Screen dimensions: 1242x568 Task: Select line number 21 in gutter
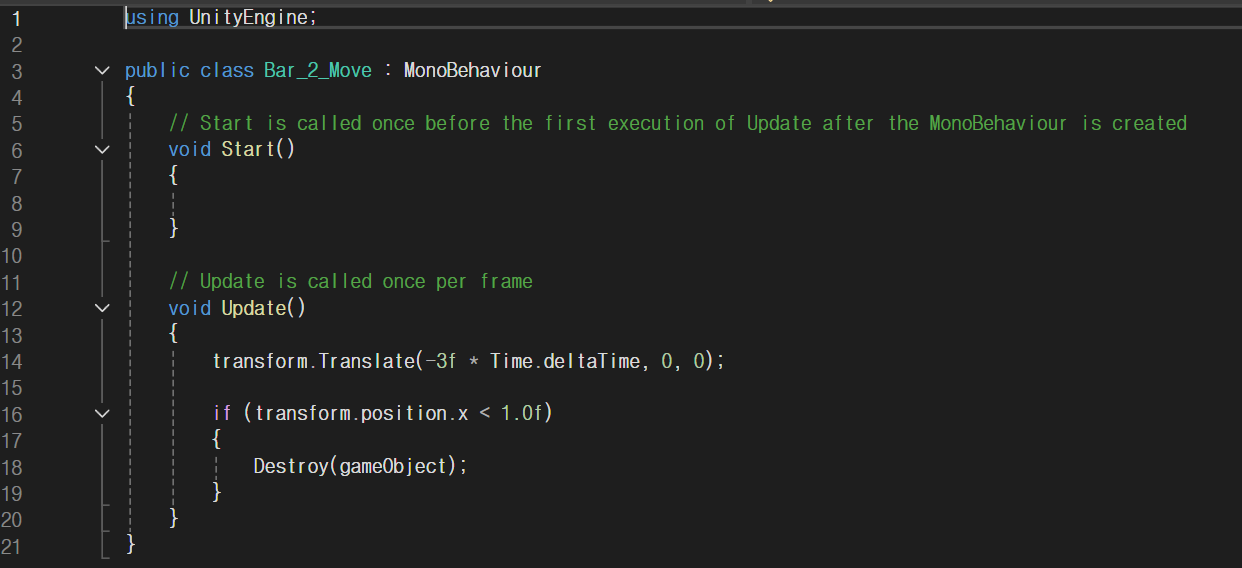[12, 546]
